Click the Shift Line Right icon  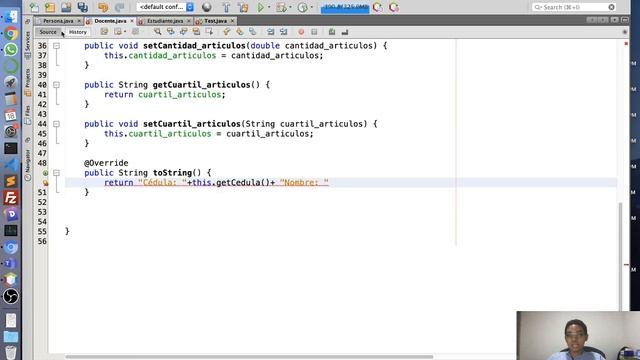pos(283,32)
